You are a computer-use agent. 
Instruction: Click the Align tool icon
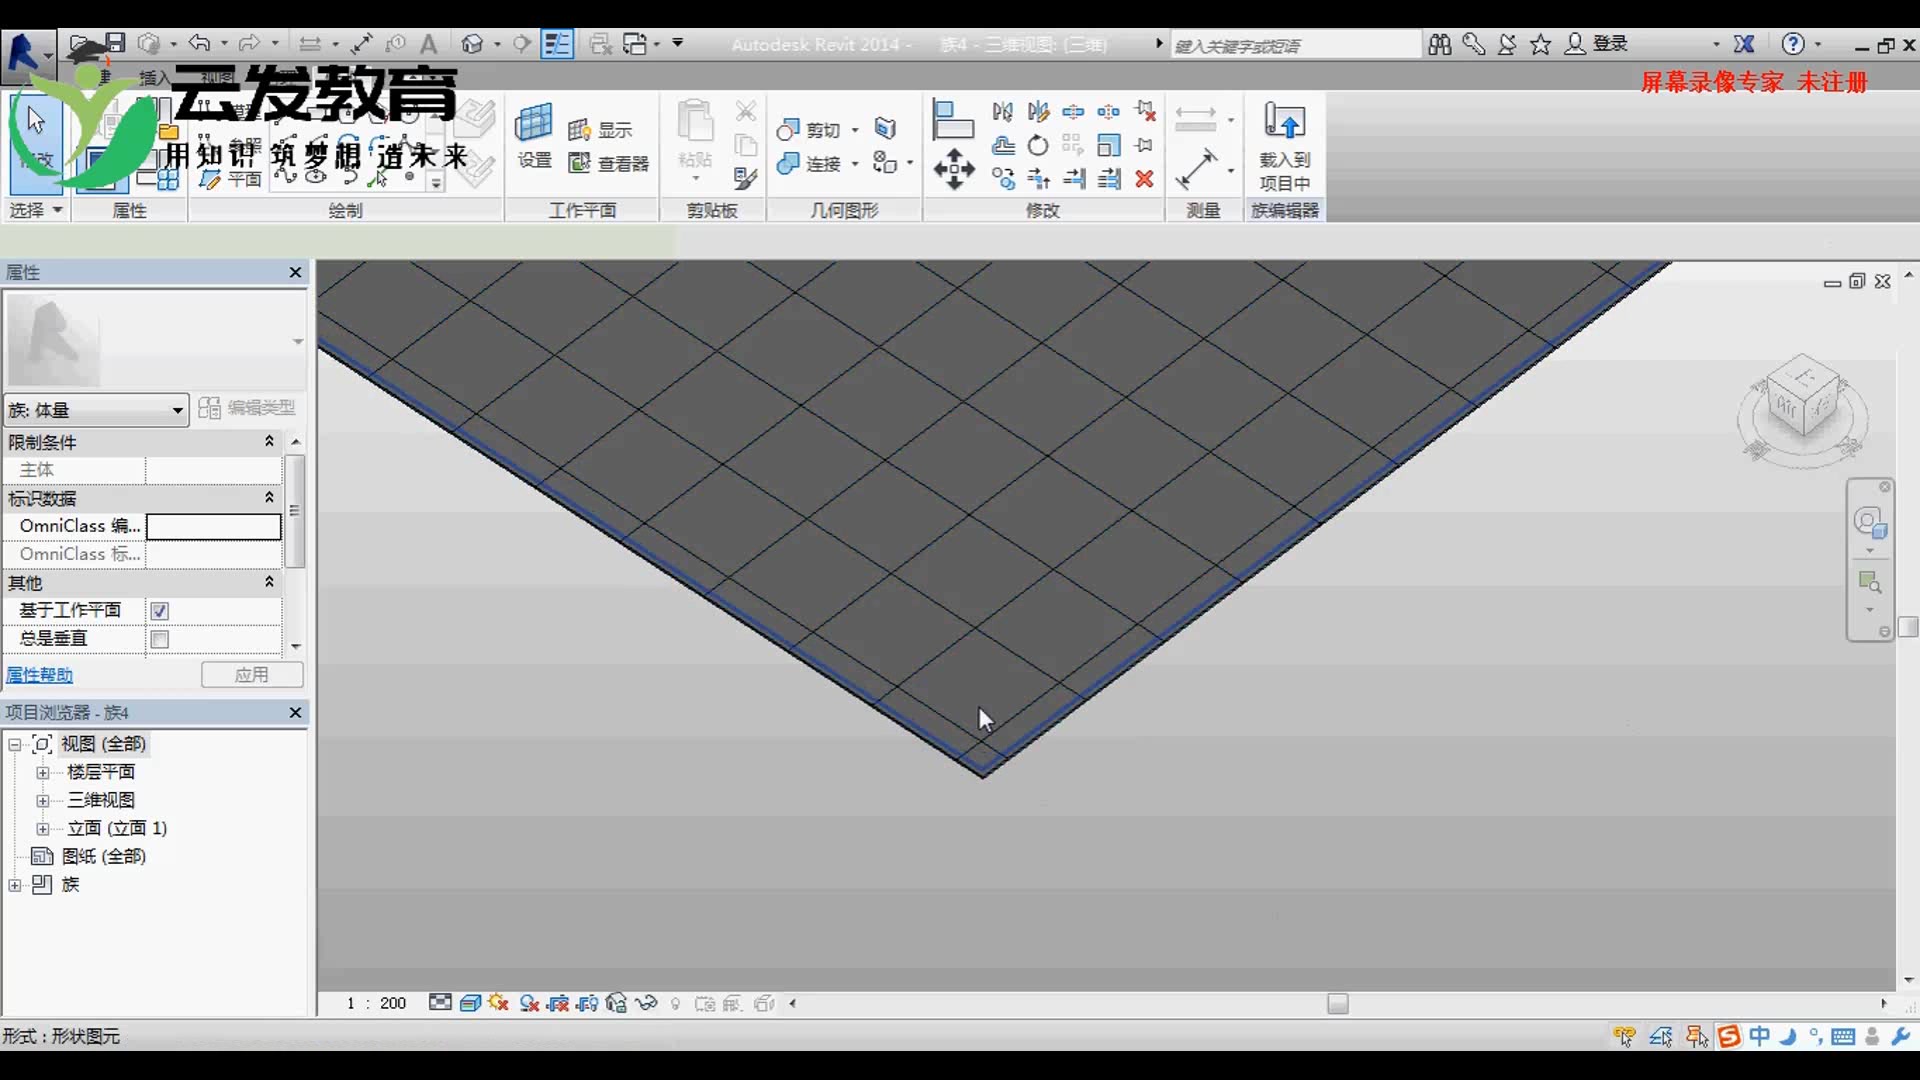click(x=952, y=120)
